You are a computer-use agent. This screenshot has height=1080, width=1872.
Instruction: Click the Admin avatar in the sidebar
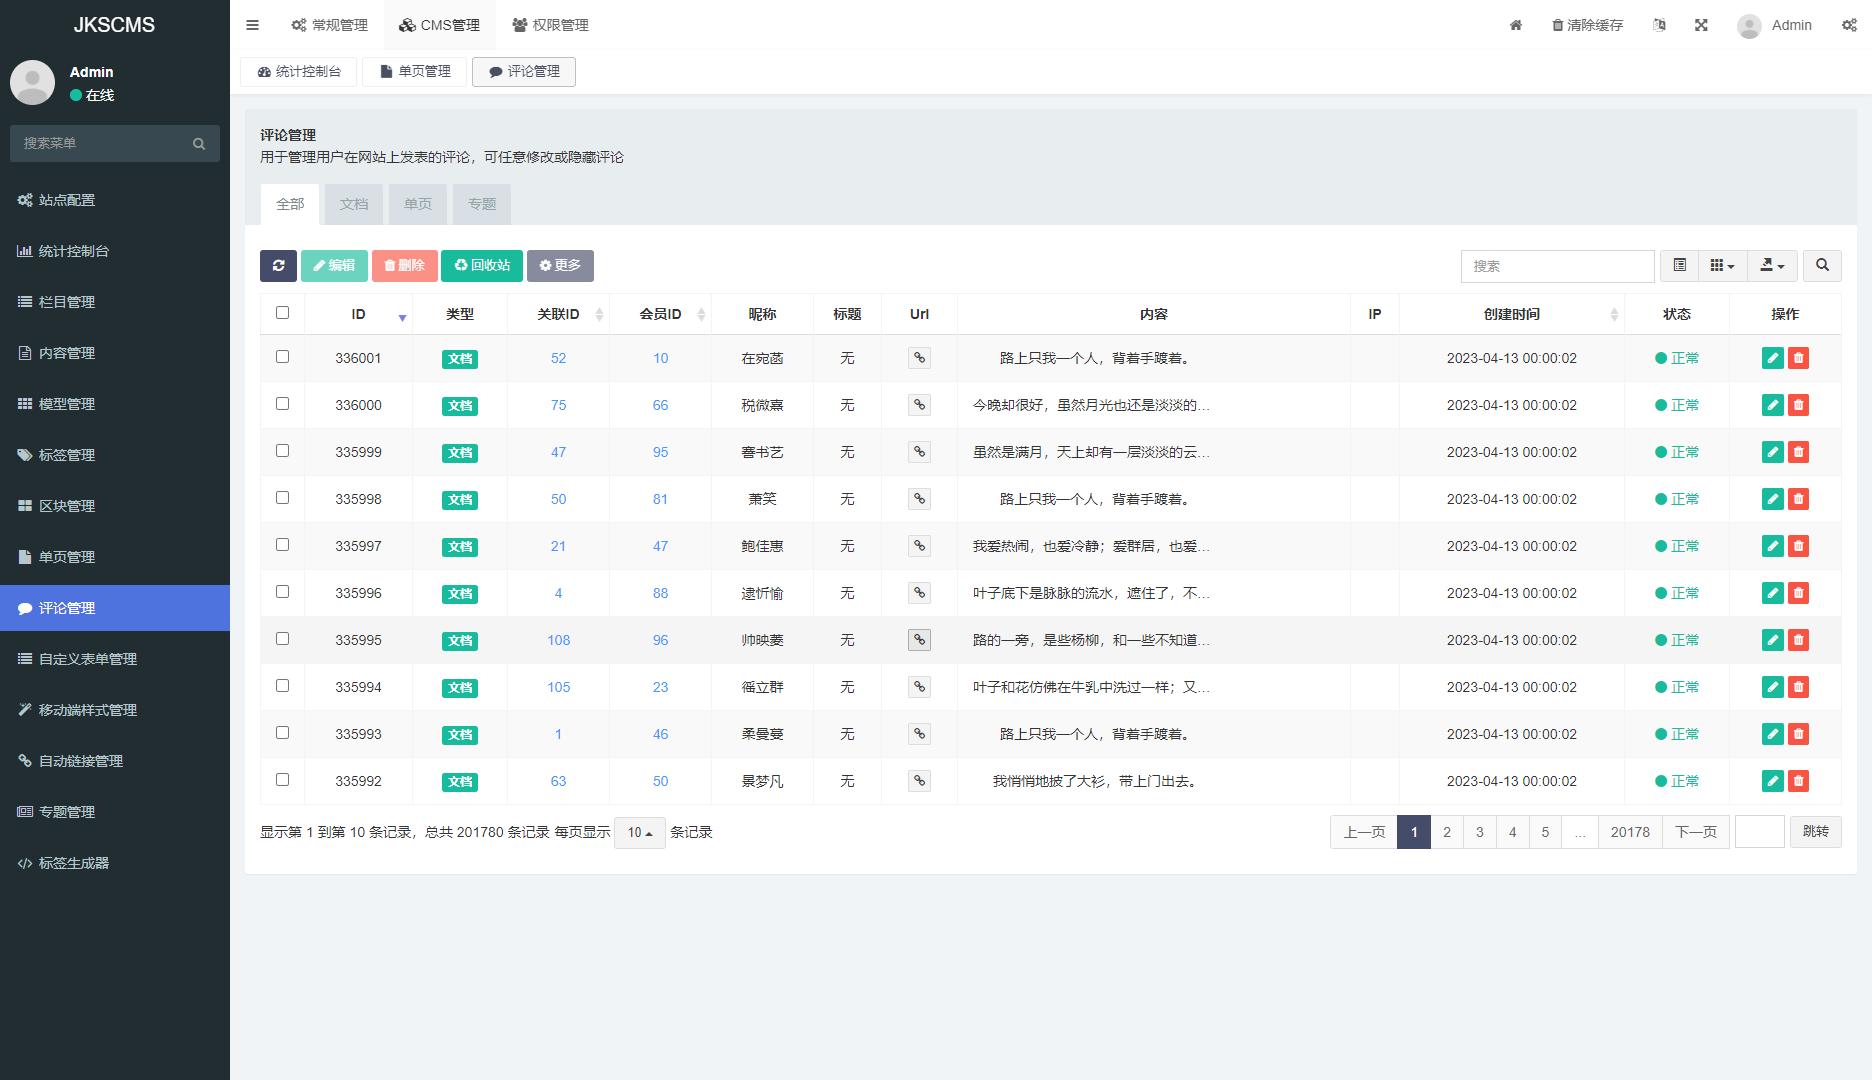33,82
